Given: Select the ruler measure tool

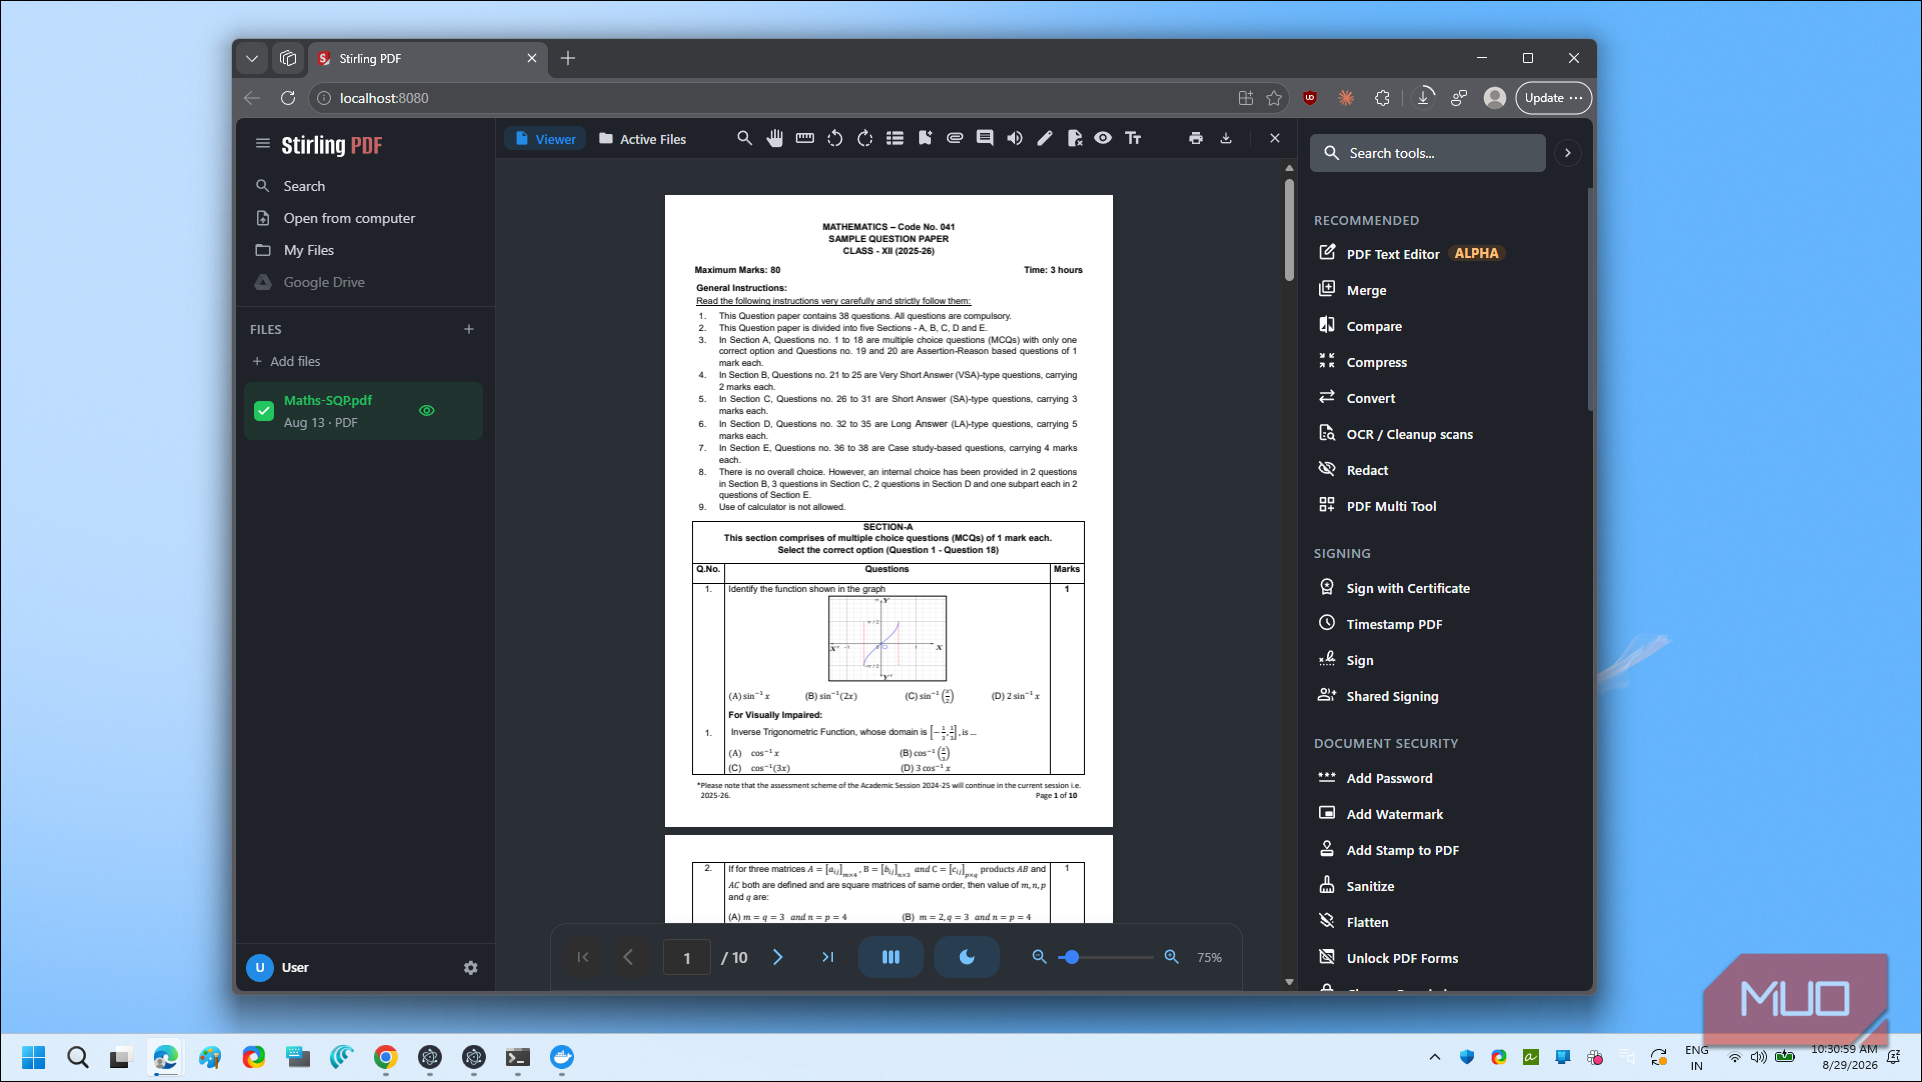Looking at the screenshot, I should (x=805, y=138).
